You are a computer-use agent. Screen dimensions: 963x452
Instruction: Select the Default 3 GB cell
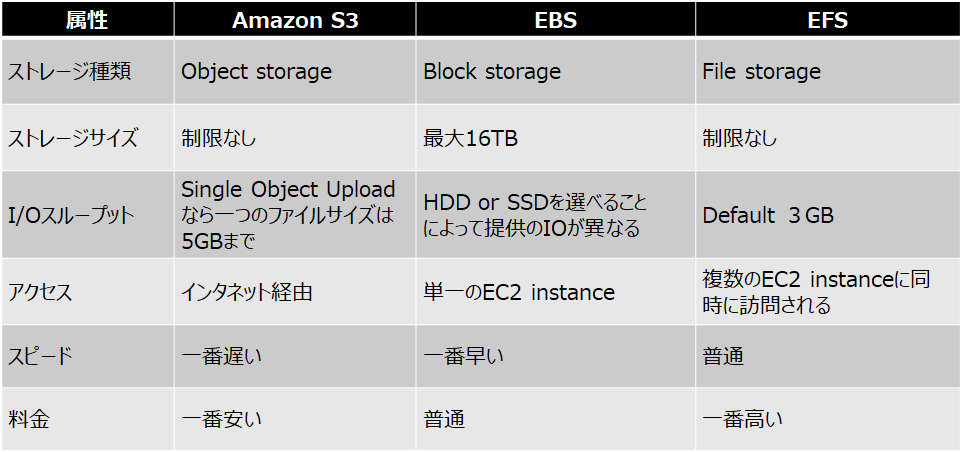(x=828, y=215)
